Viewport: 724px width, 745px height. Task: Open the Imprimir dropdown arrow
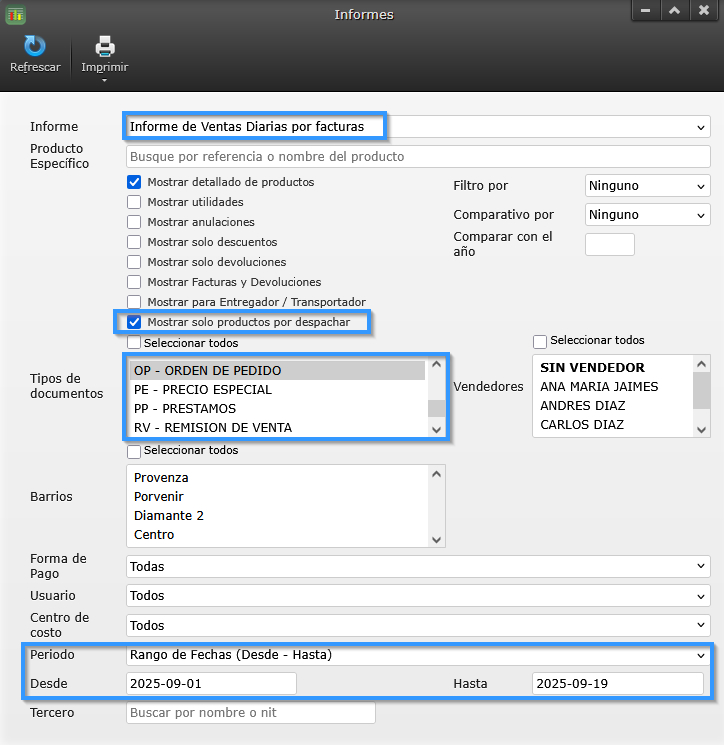pyautogui.click(x=105, y=80)
